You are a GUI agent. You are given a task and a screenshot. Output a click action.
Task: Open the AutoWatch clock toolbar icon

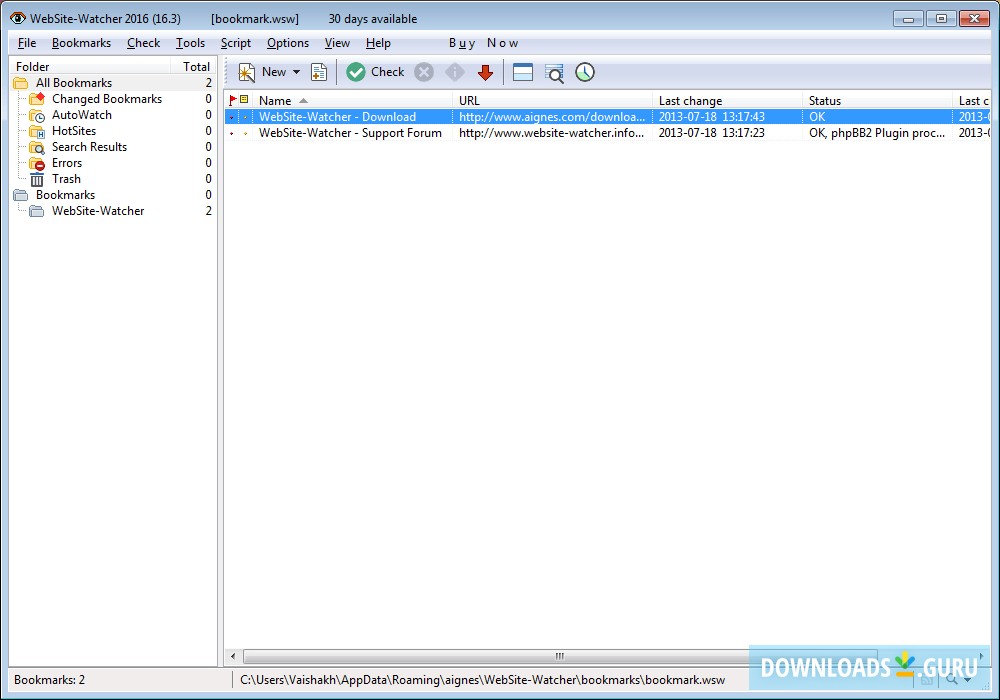click(585, 72)
